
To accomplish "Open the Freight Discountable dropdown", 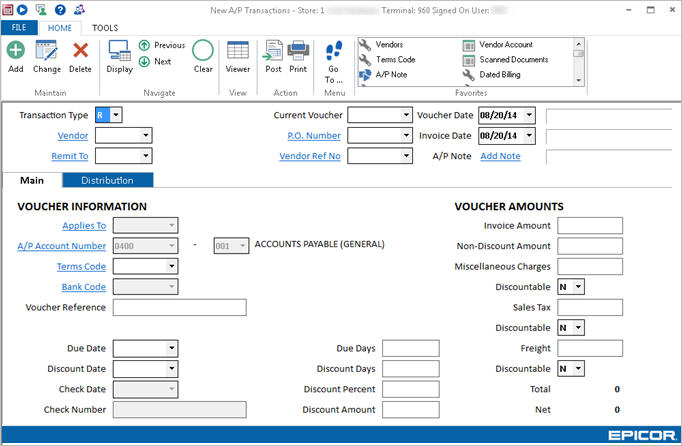I will [x=579, y=368].
